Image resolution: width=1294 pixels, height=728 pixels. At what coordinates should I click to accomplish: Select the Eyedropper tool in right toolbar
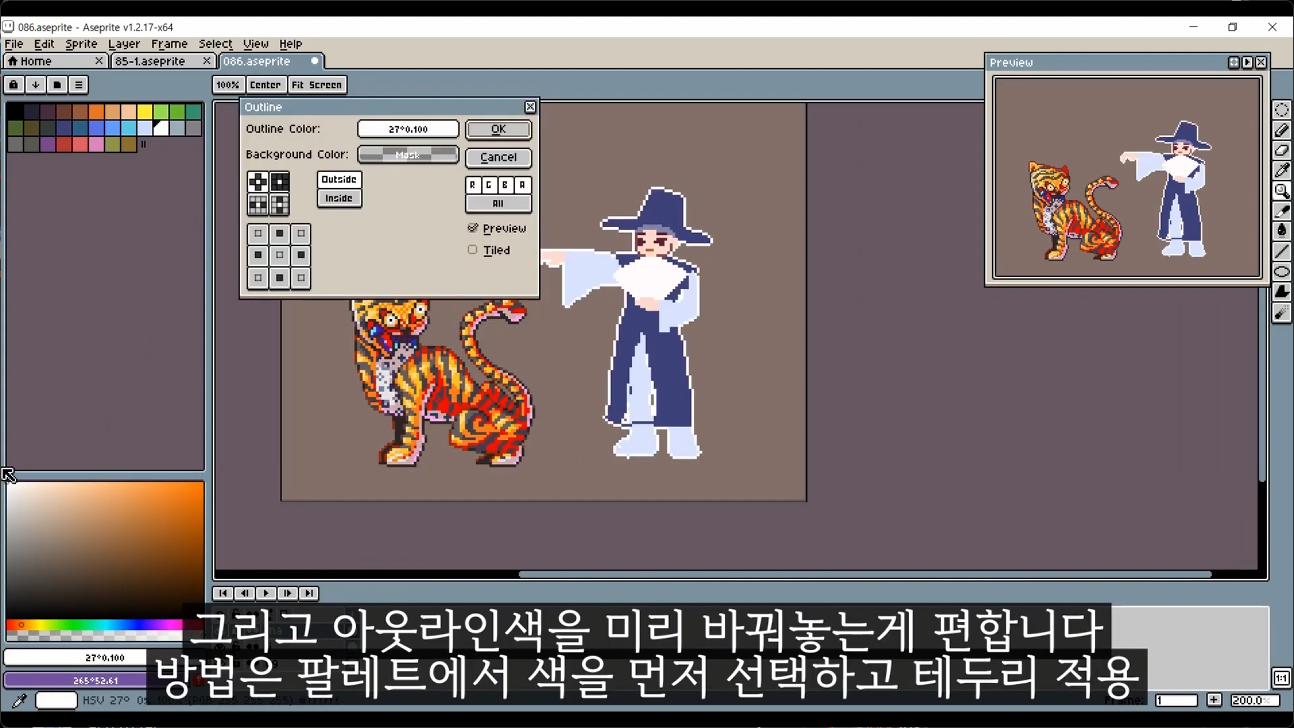coord(1281,170)
